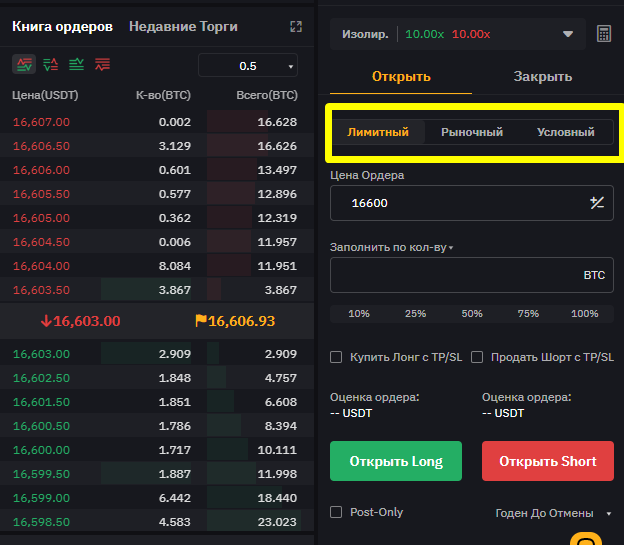Enable Купить Лонг с TP/SL checkbox

pyautogui.click(x=336, y=357)
